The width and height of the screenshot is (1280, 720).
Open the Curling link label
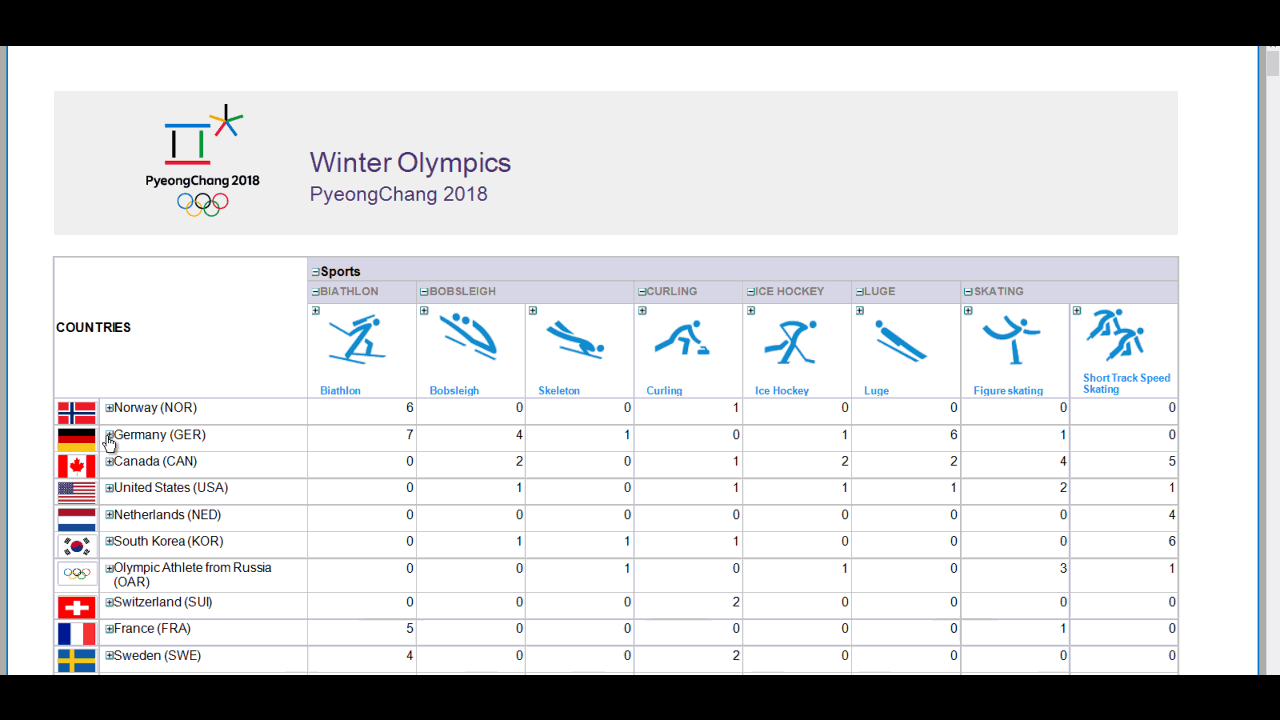[x=664, y=391]
